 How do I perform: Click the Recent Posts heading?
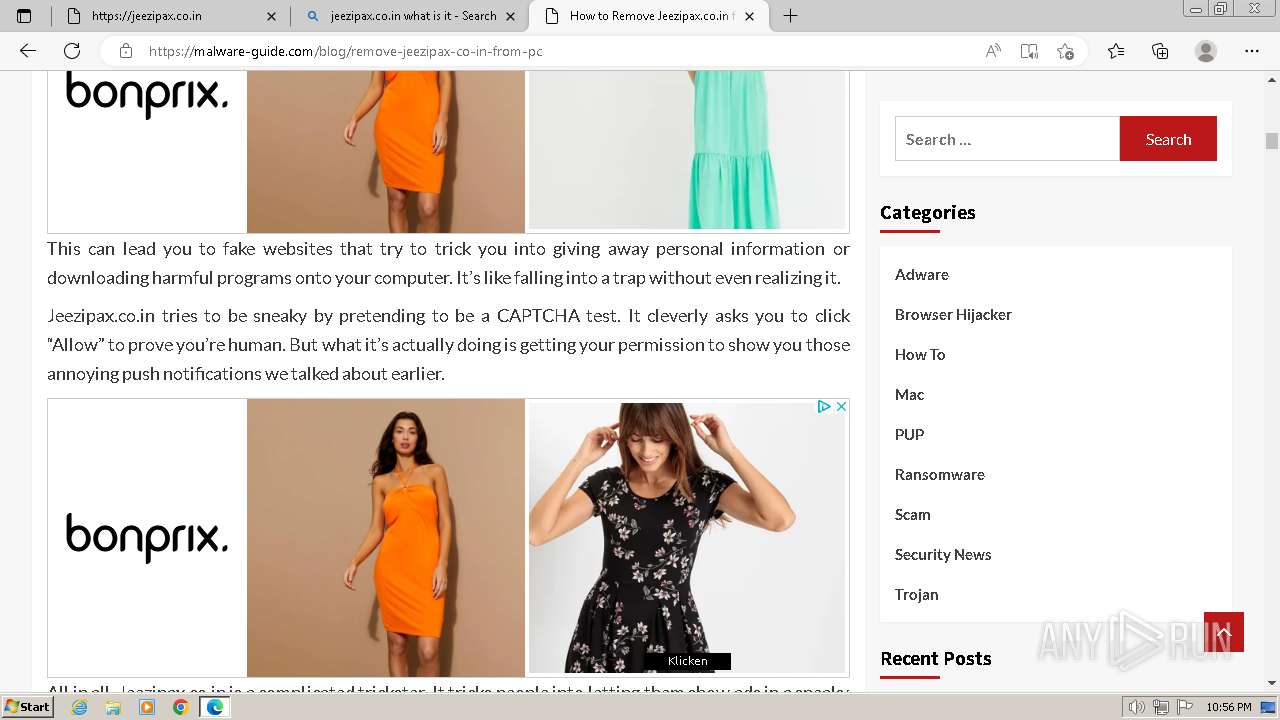coord(936,658)
